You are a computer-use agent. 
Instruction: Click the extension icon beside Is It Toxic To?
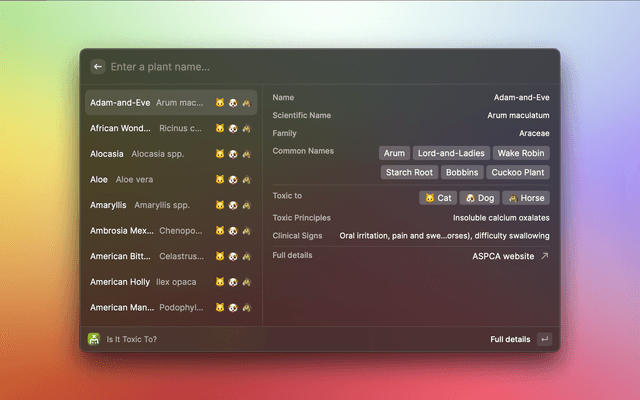coord(94,339)
